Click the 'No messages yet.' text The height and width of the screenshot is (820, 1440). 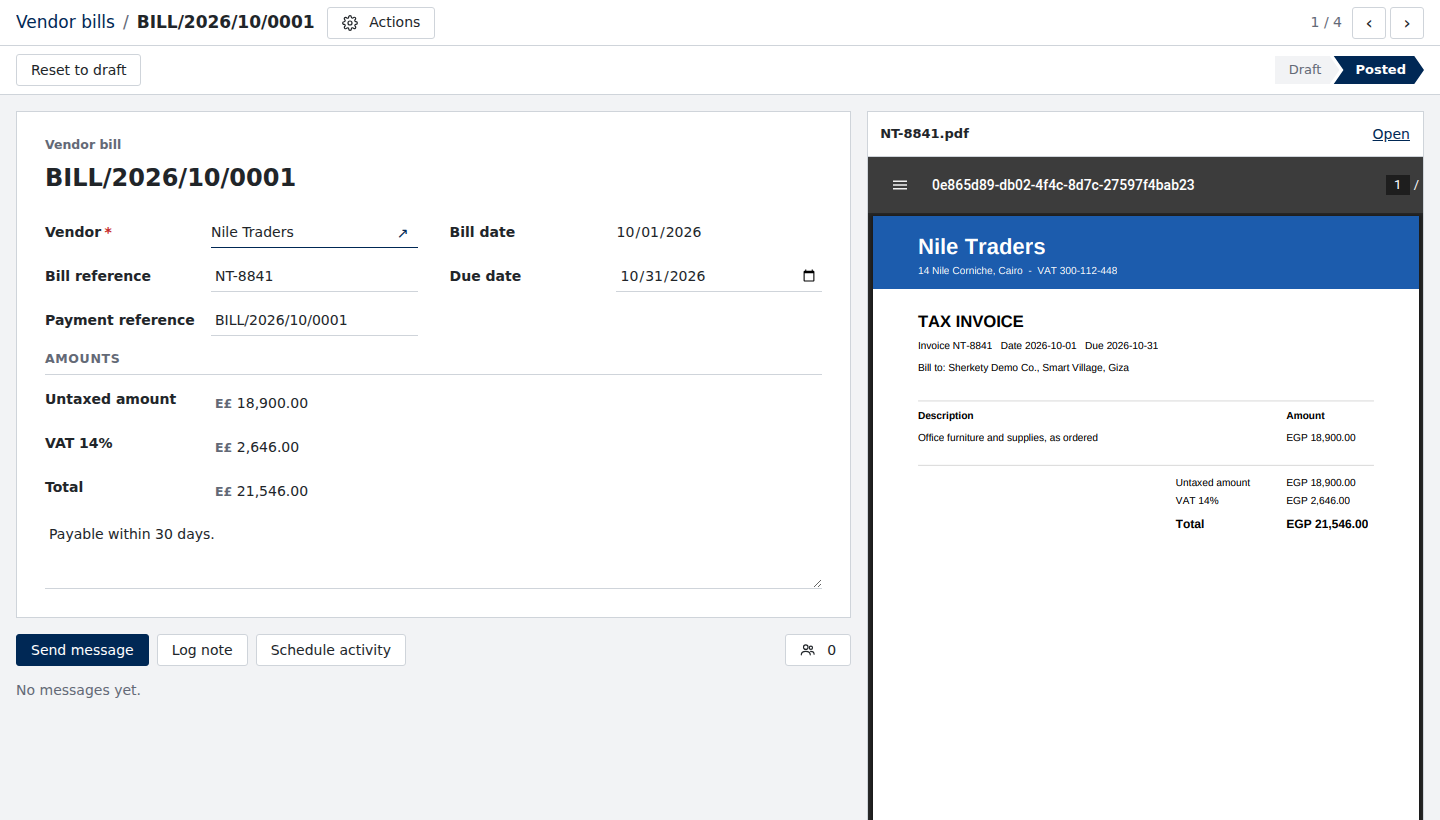click(x=78, y=690)
